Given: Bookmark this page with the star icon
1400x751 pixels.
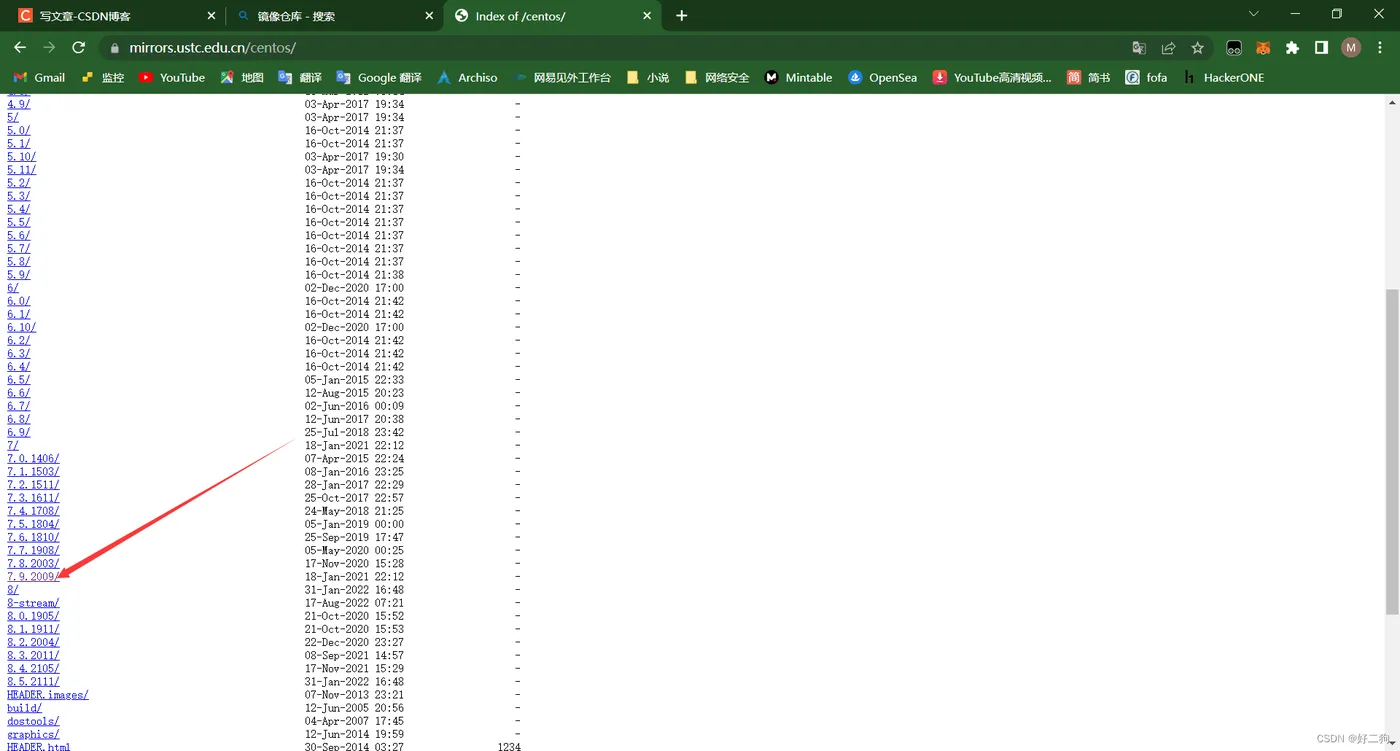Looking at the screenshot, I should [1197, 47].
